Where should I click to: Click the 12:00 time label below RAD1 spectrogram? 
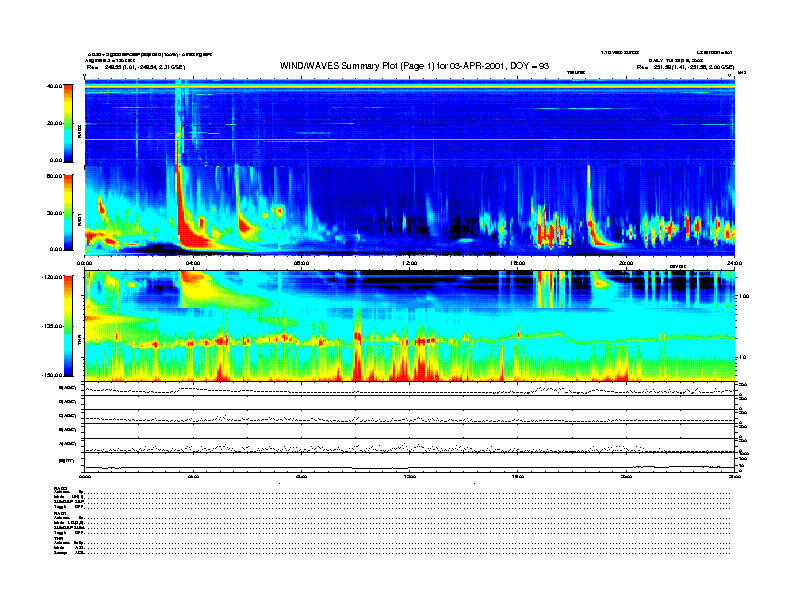click(410, 263)
